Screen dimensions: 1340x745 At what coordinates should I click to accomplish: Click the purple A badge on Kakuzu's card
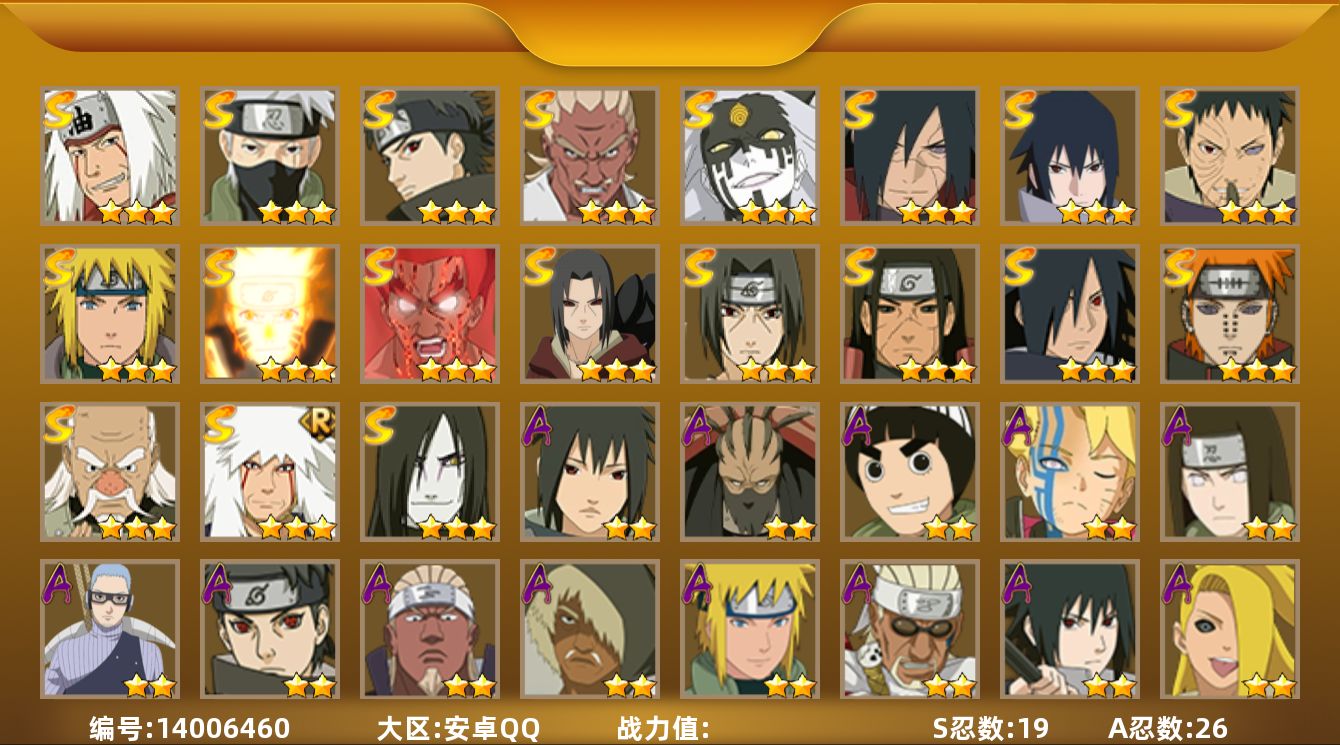699,425
